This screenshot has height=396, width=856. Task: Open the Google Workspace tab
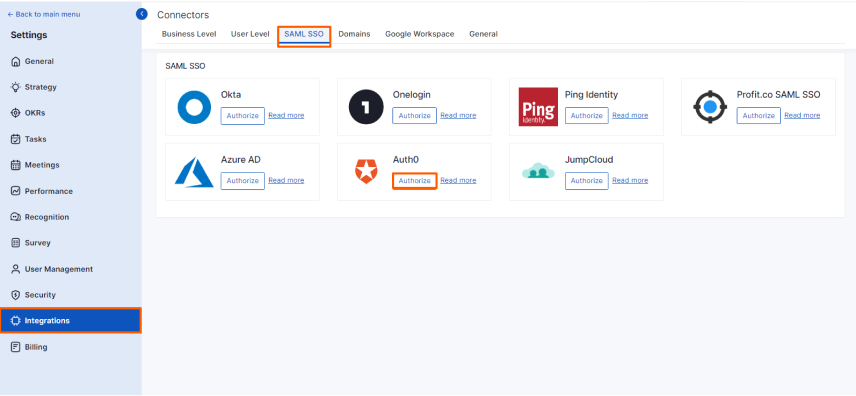420,34
